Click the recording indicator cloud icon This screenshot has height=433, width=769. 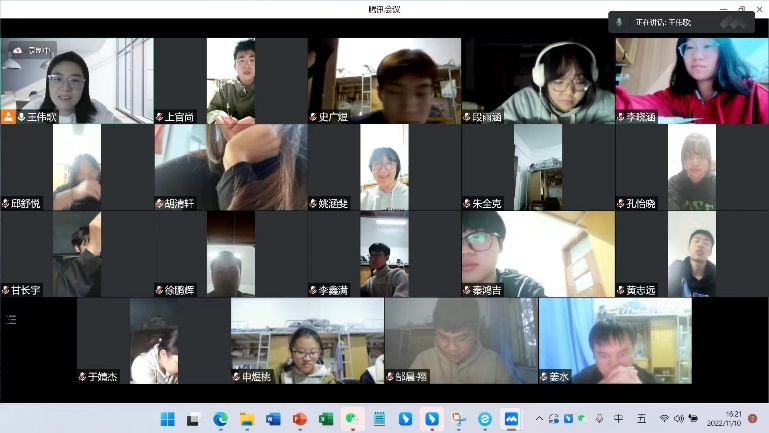pyautogui.click(x=17, y=49)
